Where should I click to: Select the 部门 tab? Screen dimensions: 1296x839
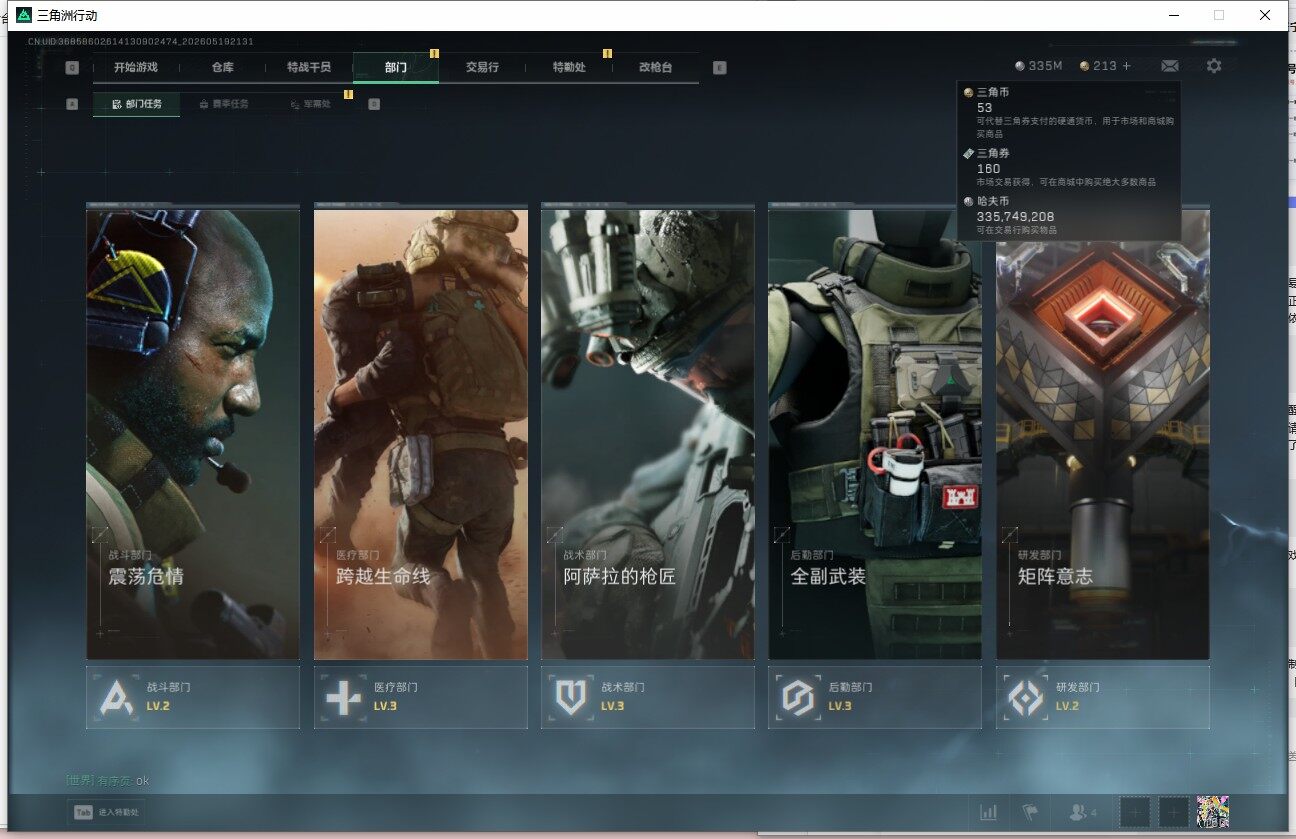[396, 67]
